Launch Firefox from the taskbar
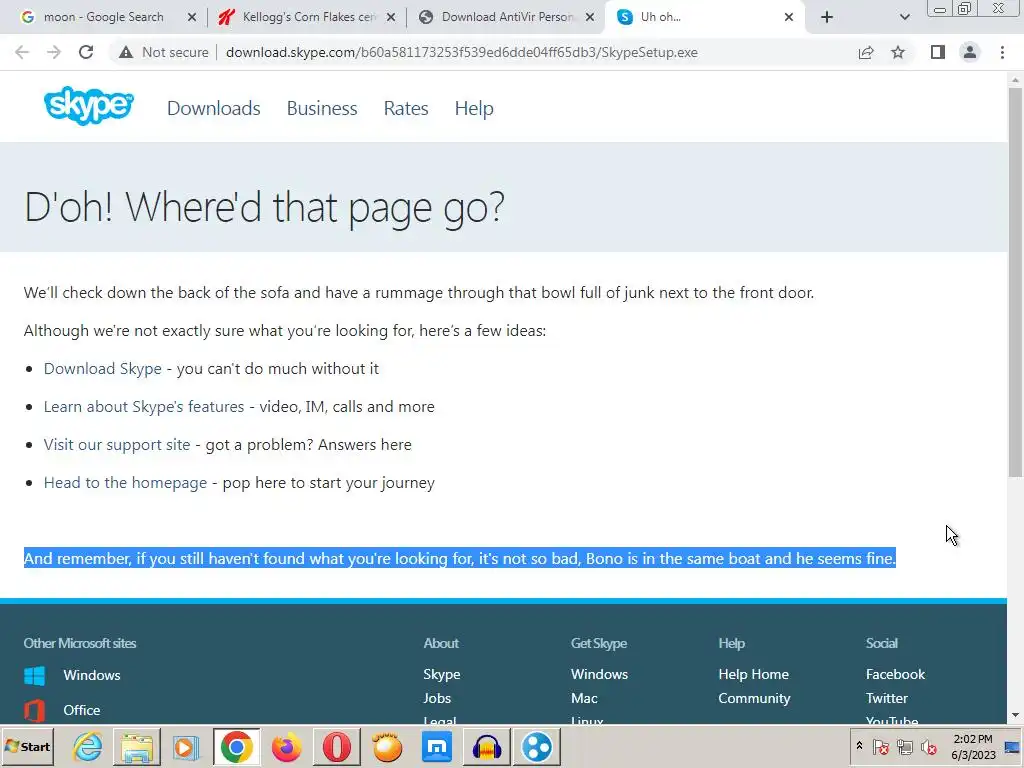Image resolution: width=1024 pixels, height=768 pixels. [x=287, y=747]
